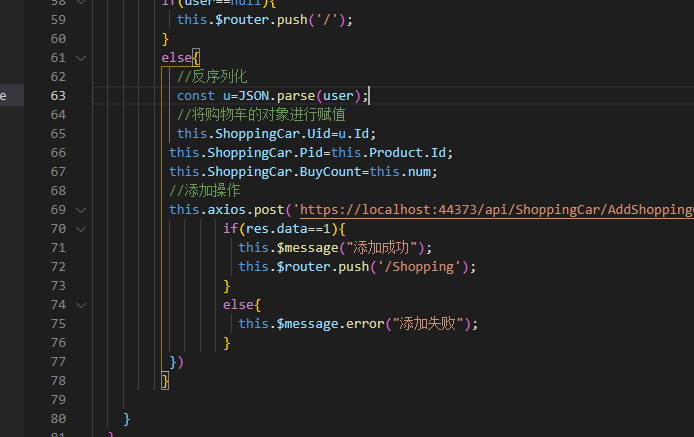Click line number 77 in the gutter
This screenshot has width=694, height=437.
pyautogui.click(x=58, y=362)
